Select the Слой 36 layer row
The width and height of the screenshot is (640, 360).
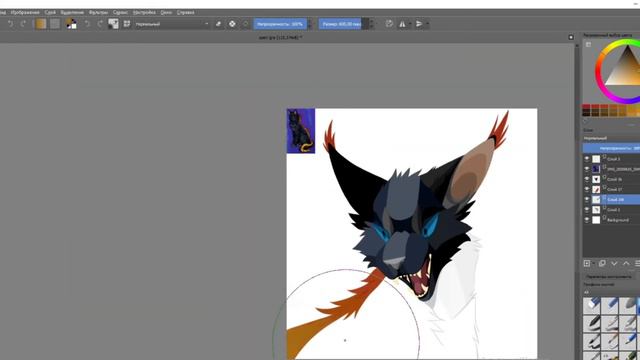(x=611, y=179)
